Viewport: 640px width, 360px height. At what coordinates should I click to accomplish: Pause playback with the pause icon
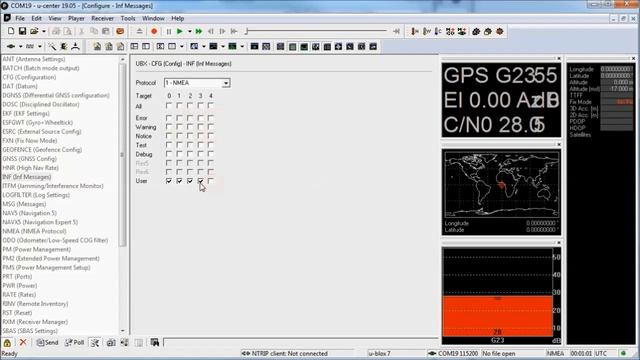(169, 31)
